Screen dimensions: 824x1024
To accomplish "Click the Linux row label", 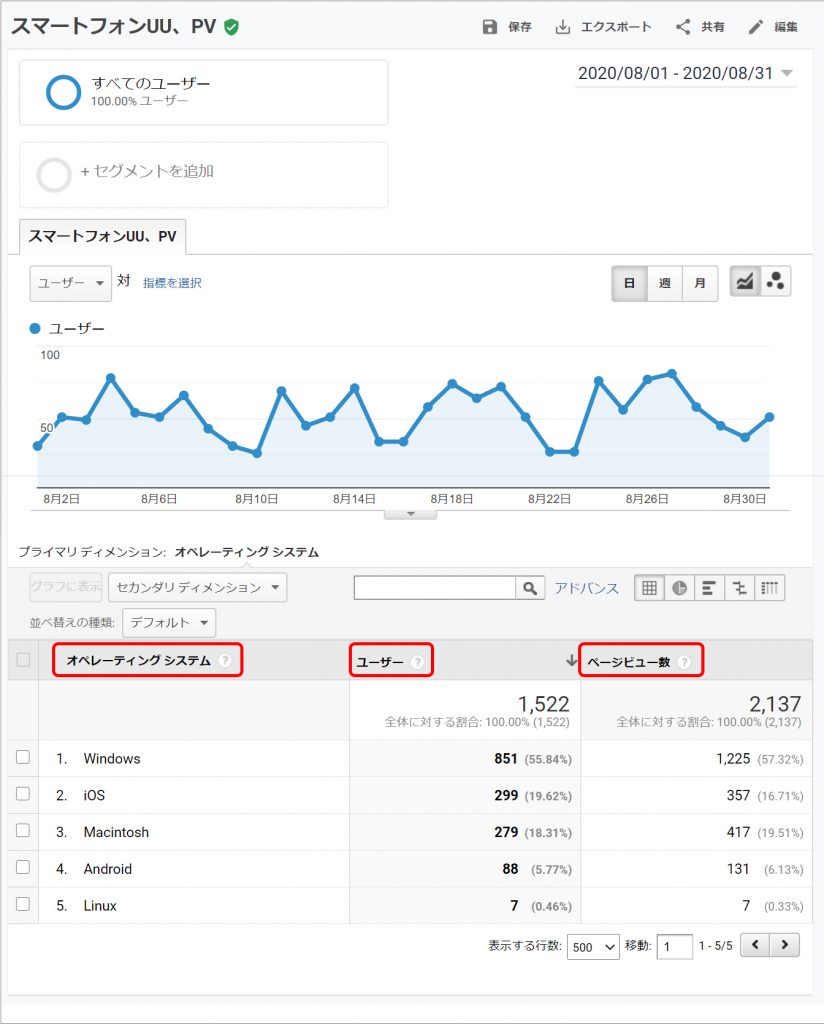I will coord(100,905).
